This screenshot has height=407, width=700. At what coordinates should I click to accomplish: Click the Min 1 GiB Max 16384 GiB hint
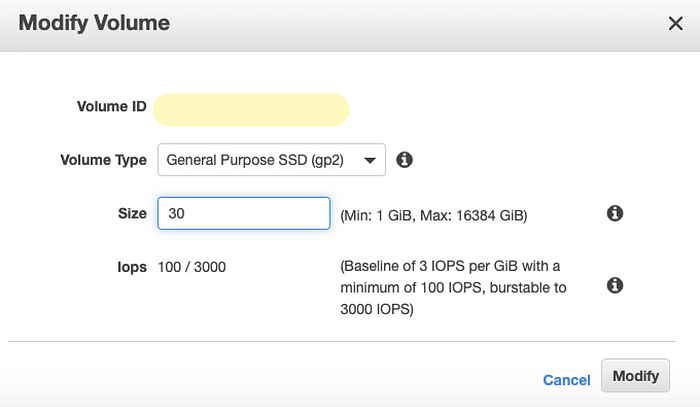(x=434, y=216)
